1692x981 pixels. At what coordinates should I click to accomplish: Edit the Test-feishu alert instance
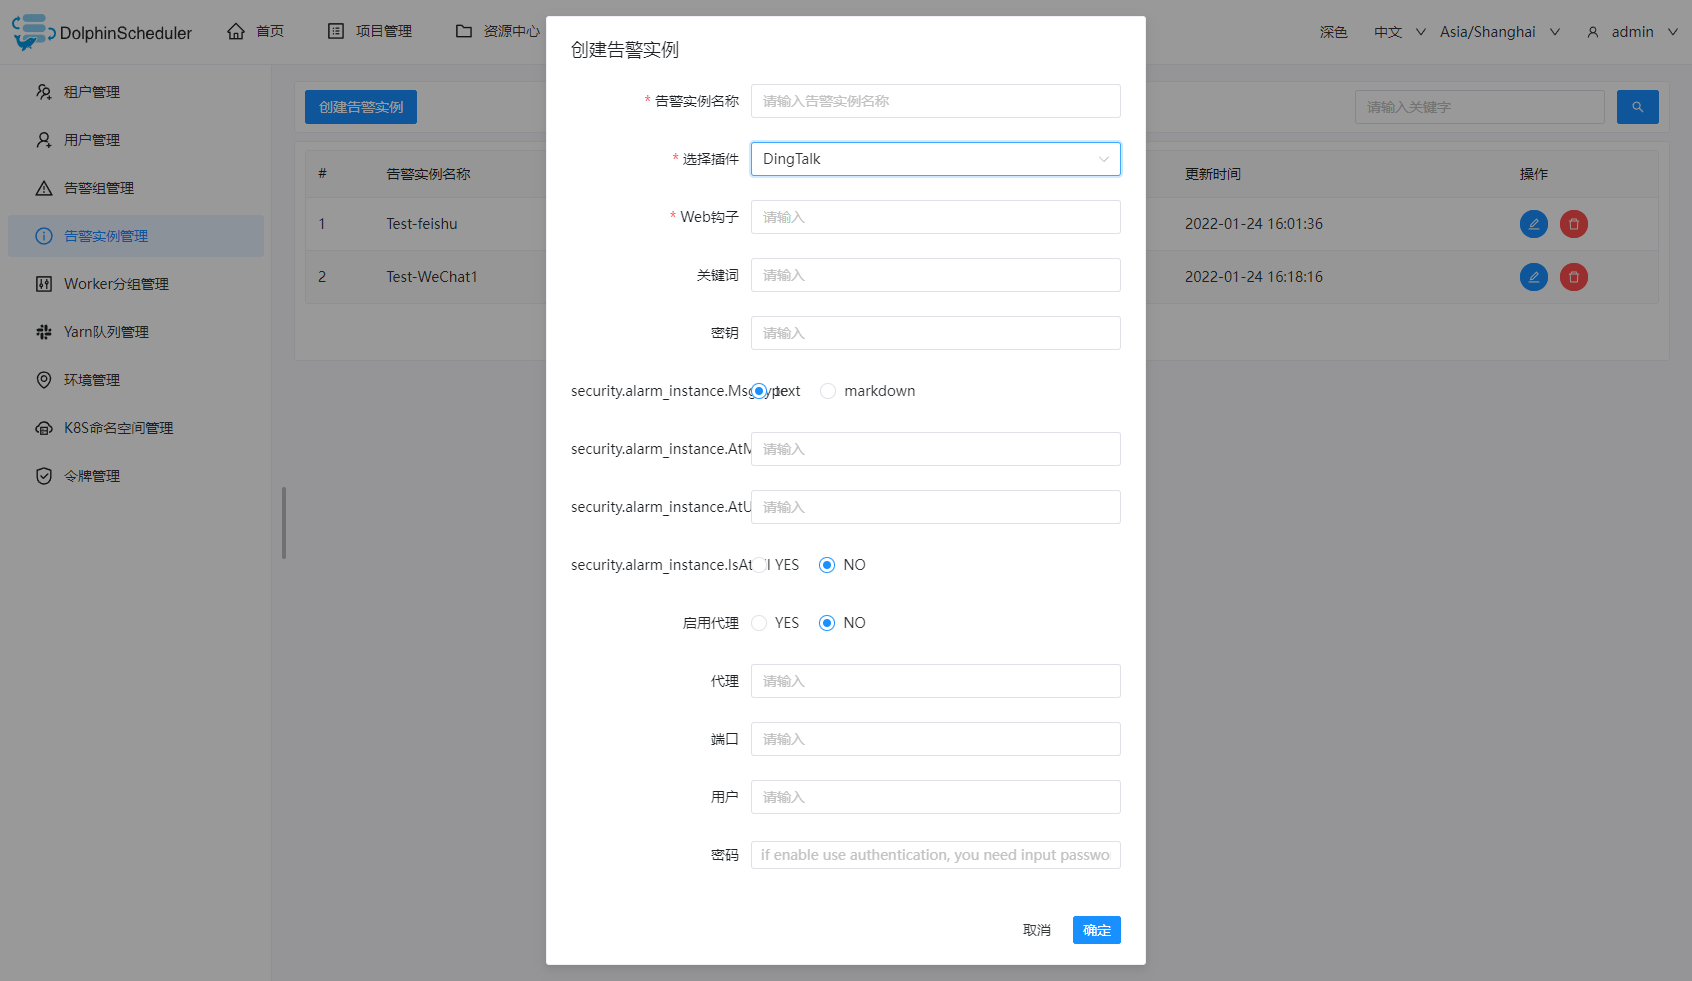coord(1533,223)
